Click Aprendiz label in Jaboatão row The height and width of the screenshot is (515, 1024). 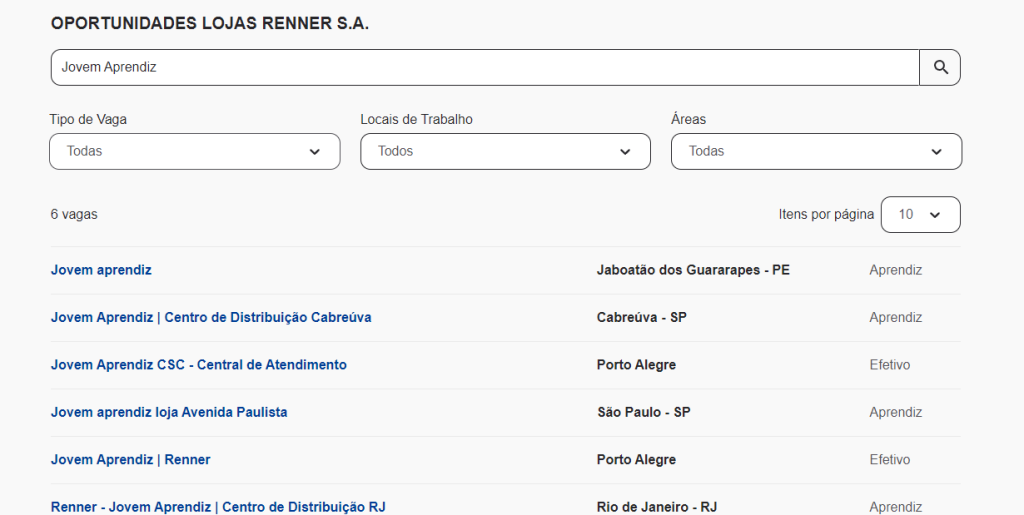point(895,270)
